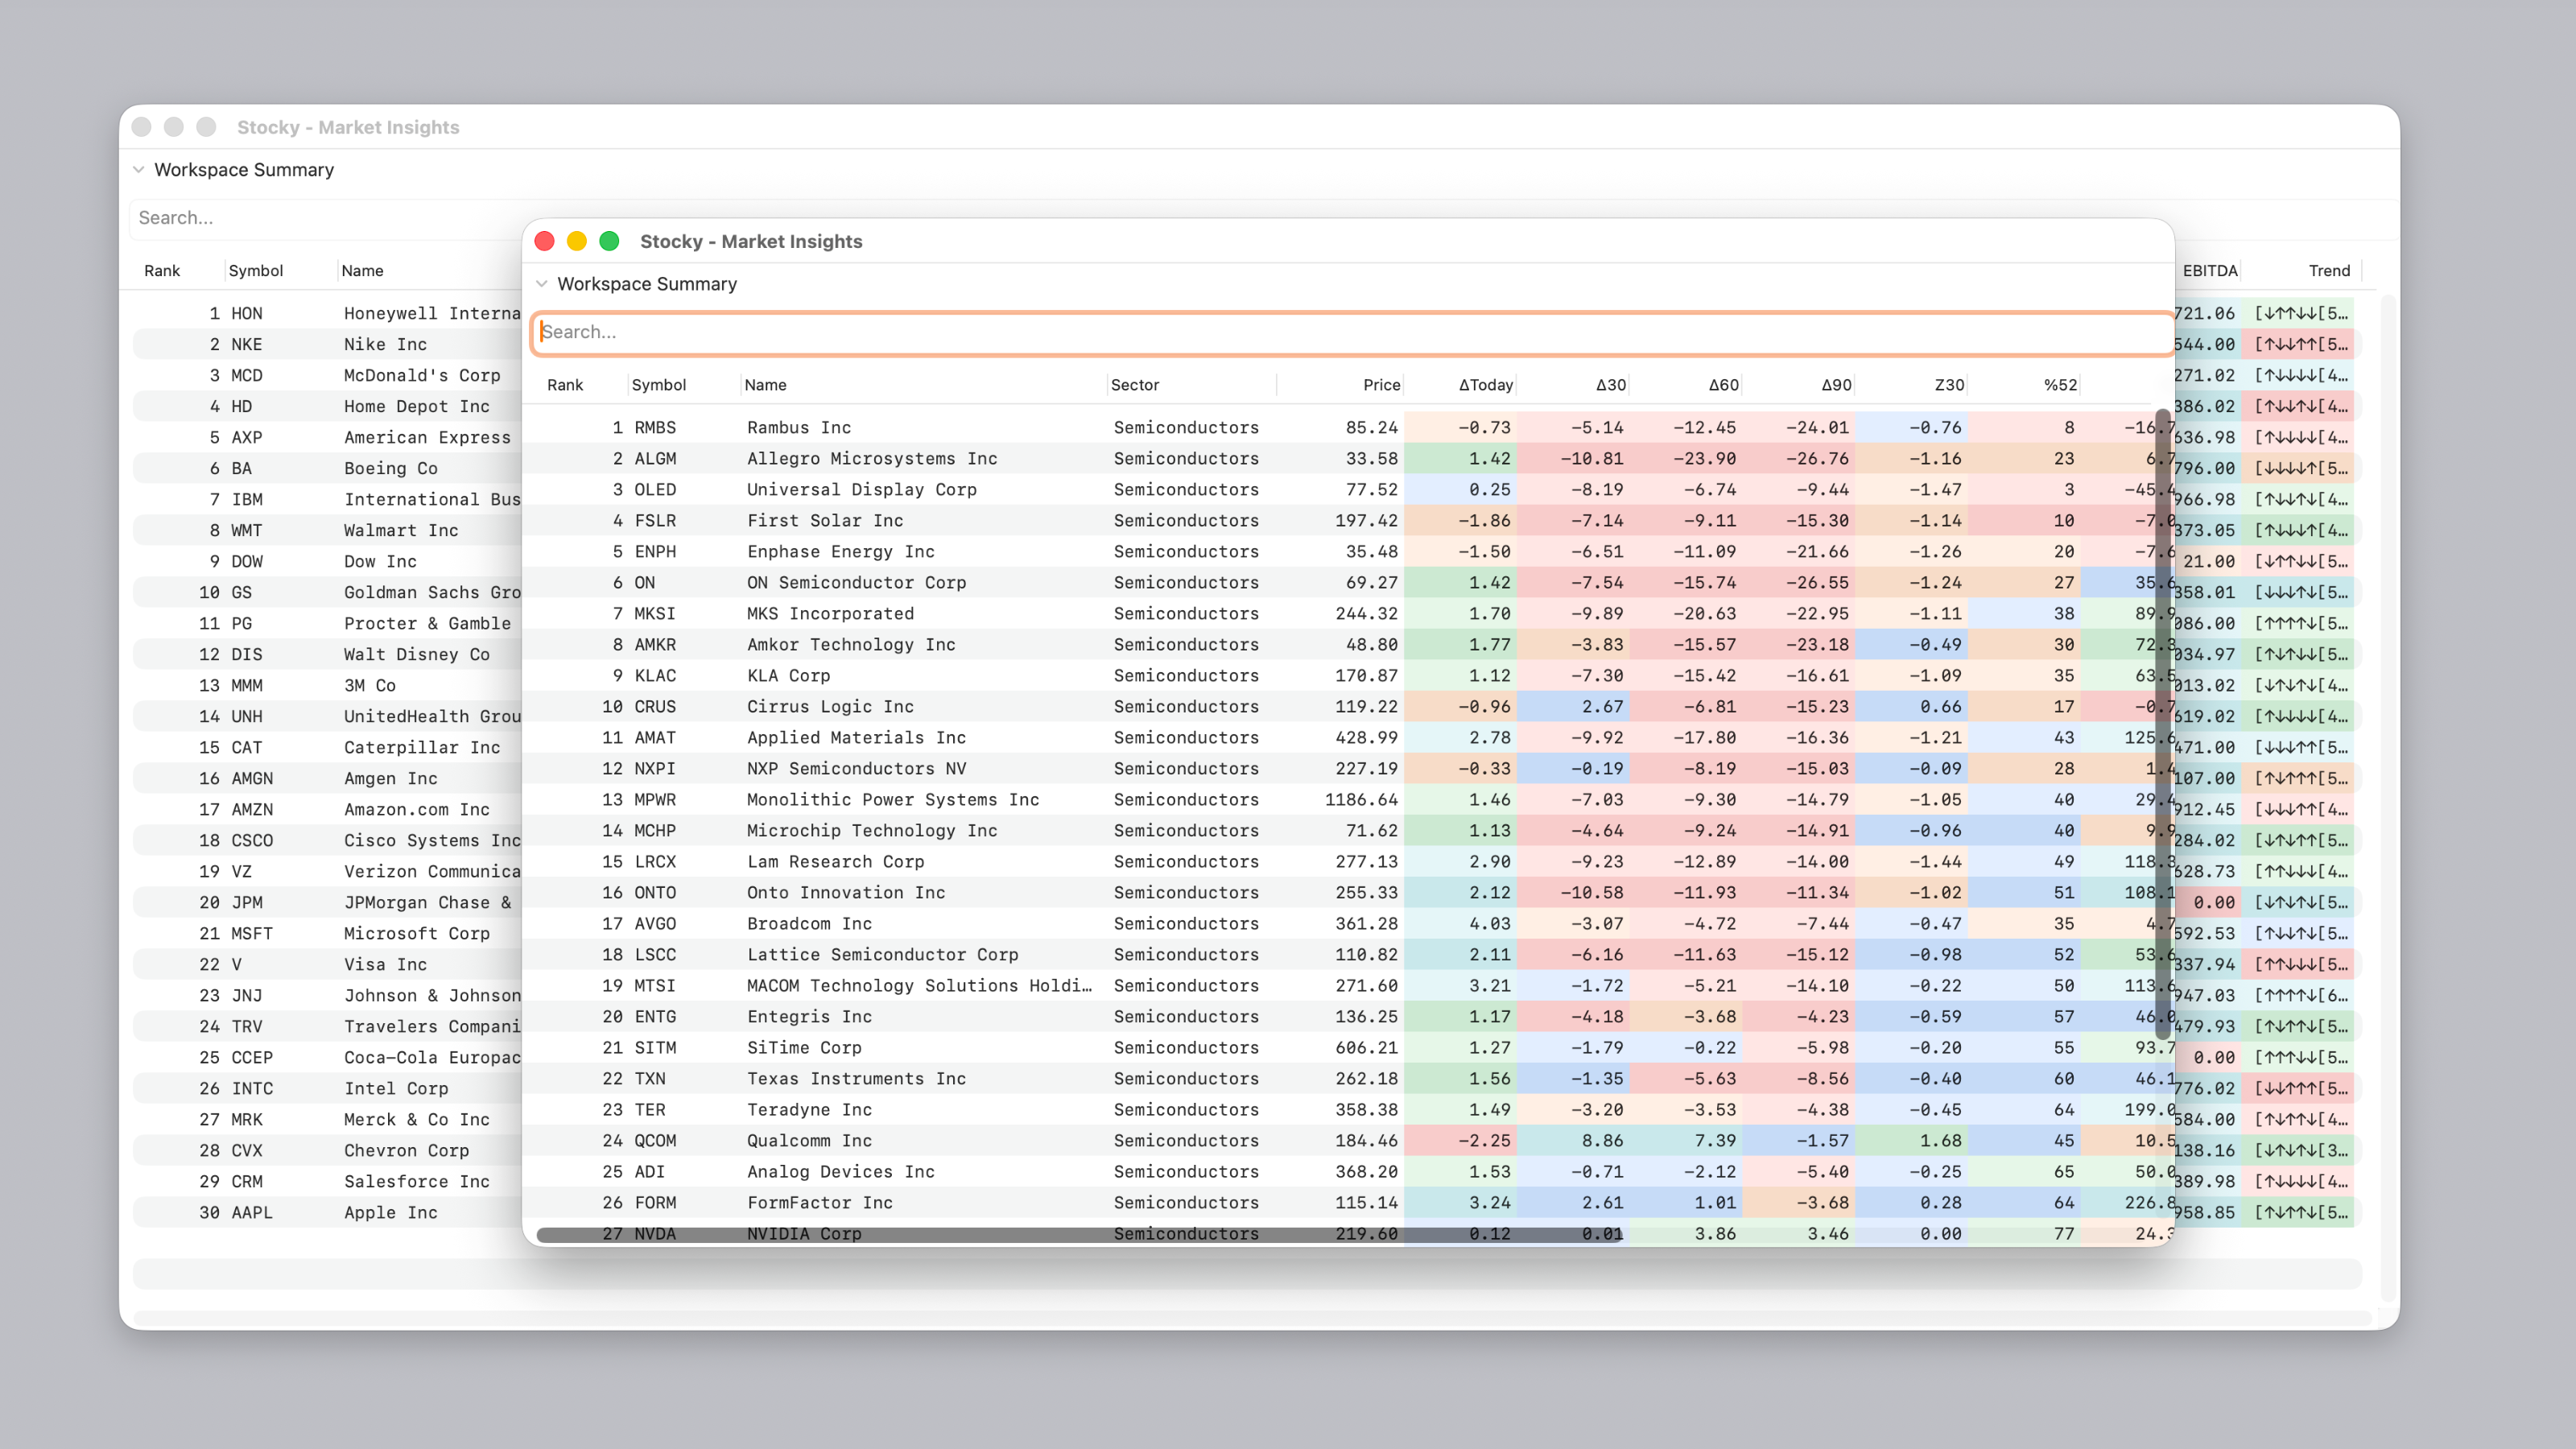2576x1449 pixels.
Task: Sort by %52 column header
Action: tap(2060, 385)
